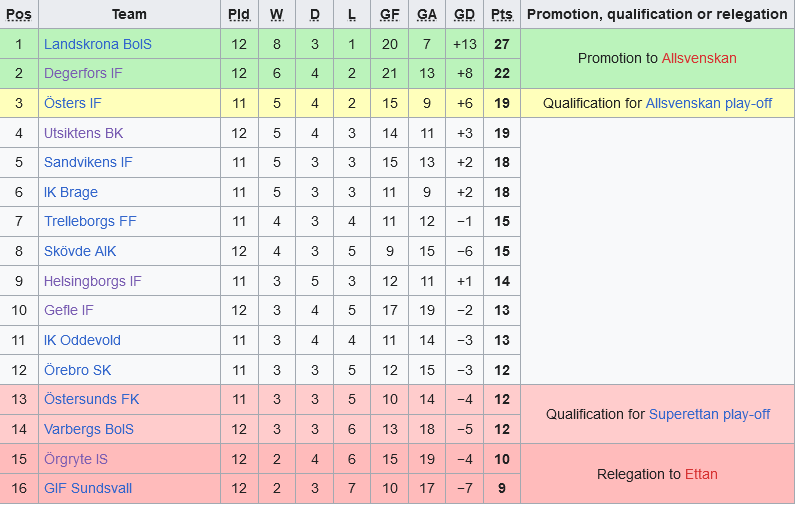Open Östersunds FK team link

91,399
